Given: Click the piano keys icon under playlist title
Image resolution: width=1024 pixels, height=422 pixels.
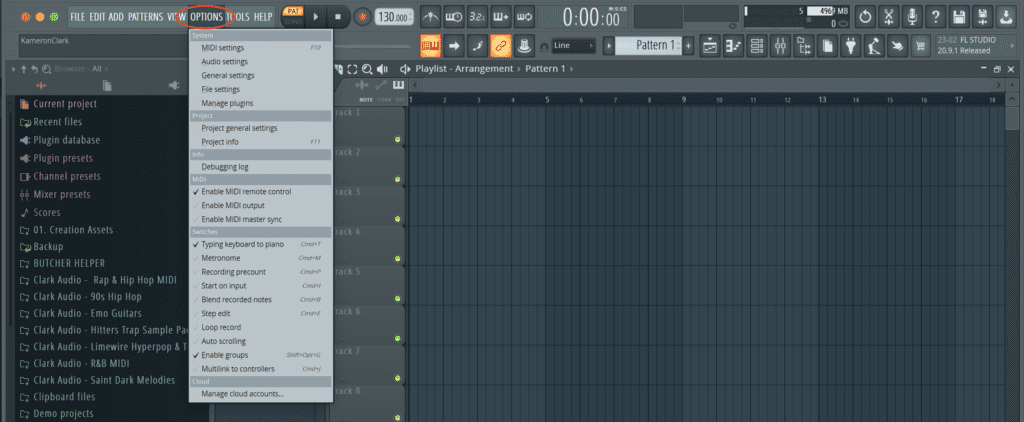Looking at the screenshot, I should point(398,85).
